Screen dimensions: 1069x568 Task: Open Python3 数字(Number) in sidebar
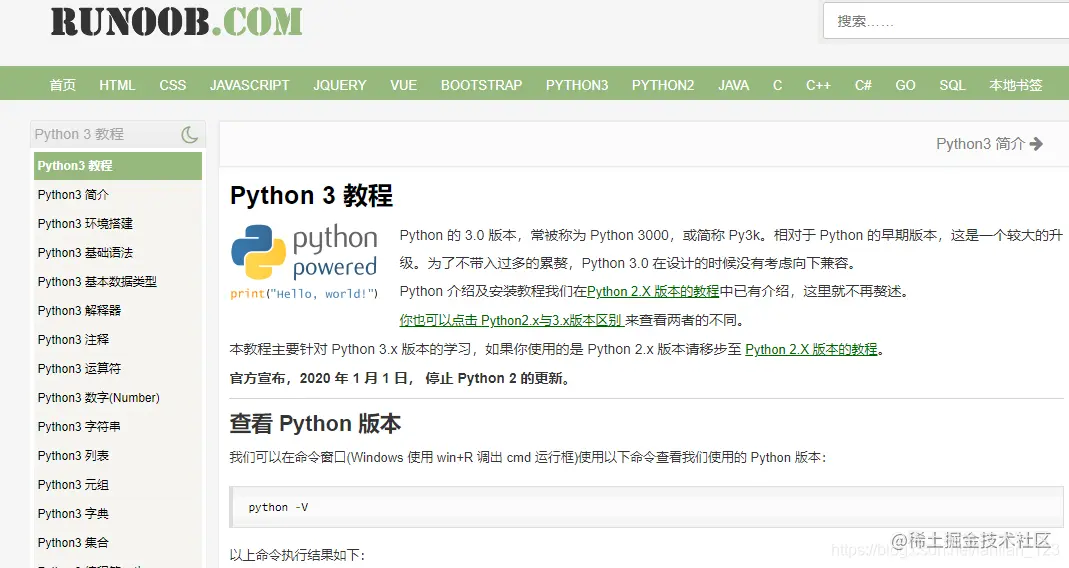[99, 398]
